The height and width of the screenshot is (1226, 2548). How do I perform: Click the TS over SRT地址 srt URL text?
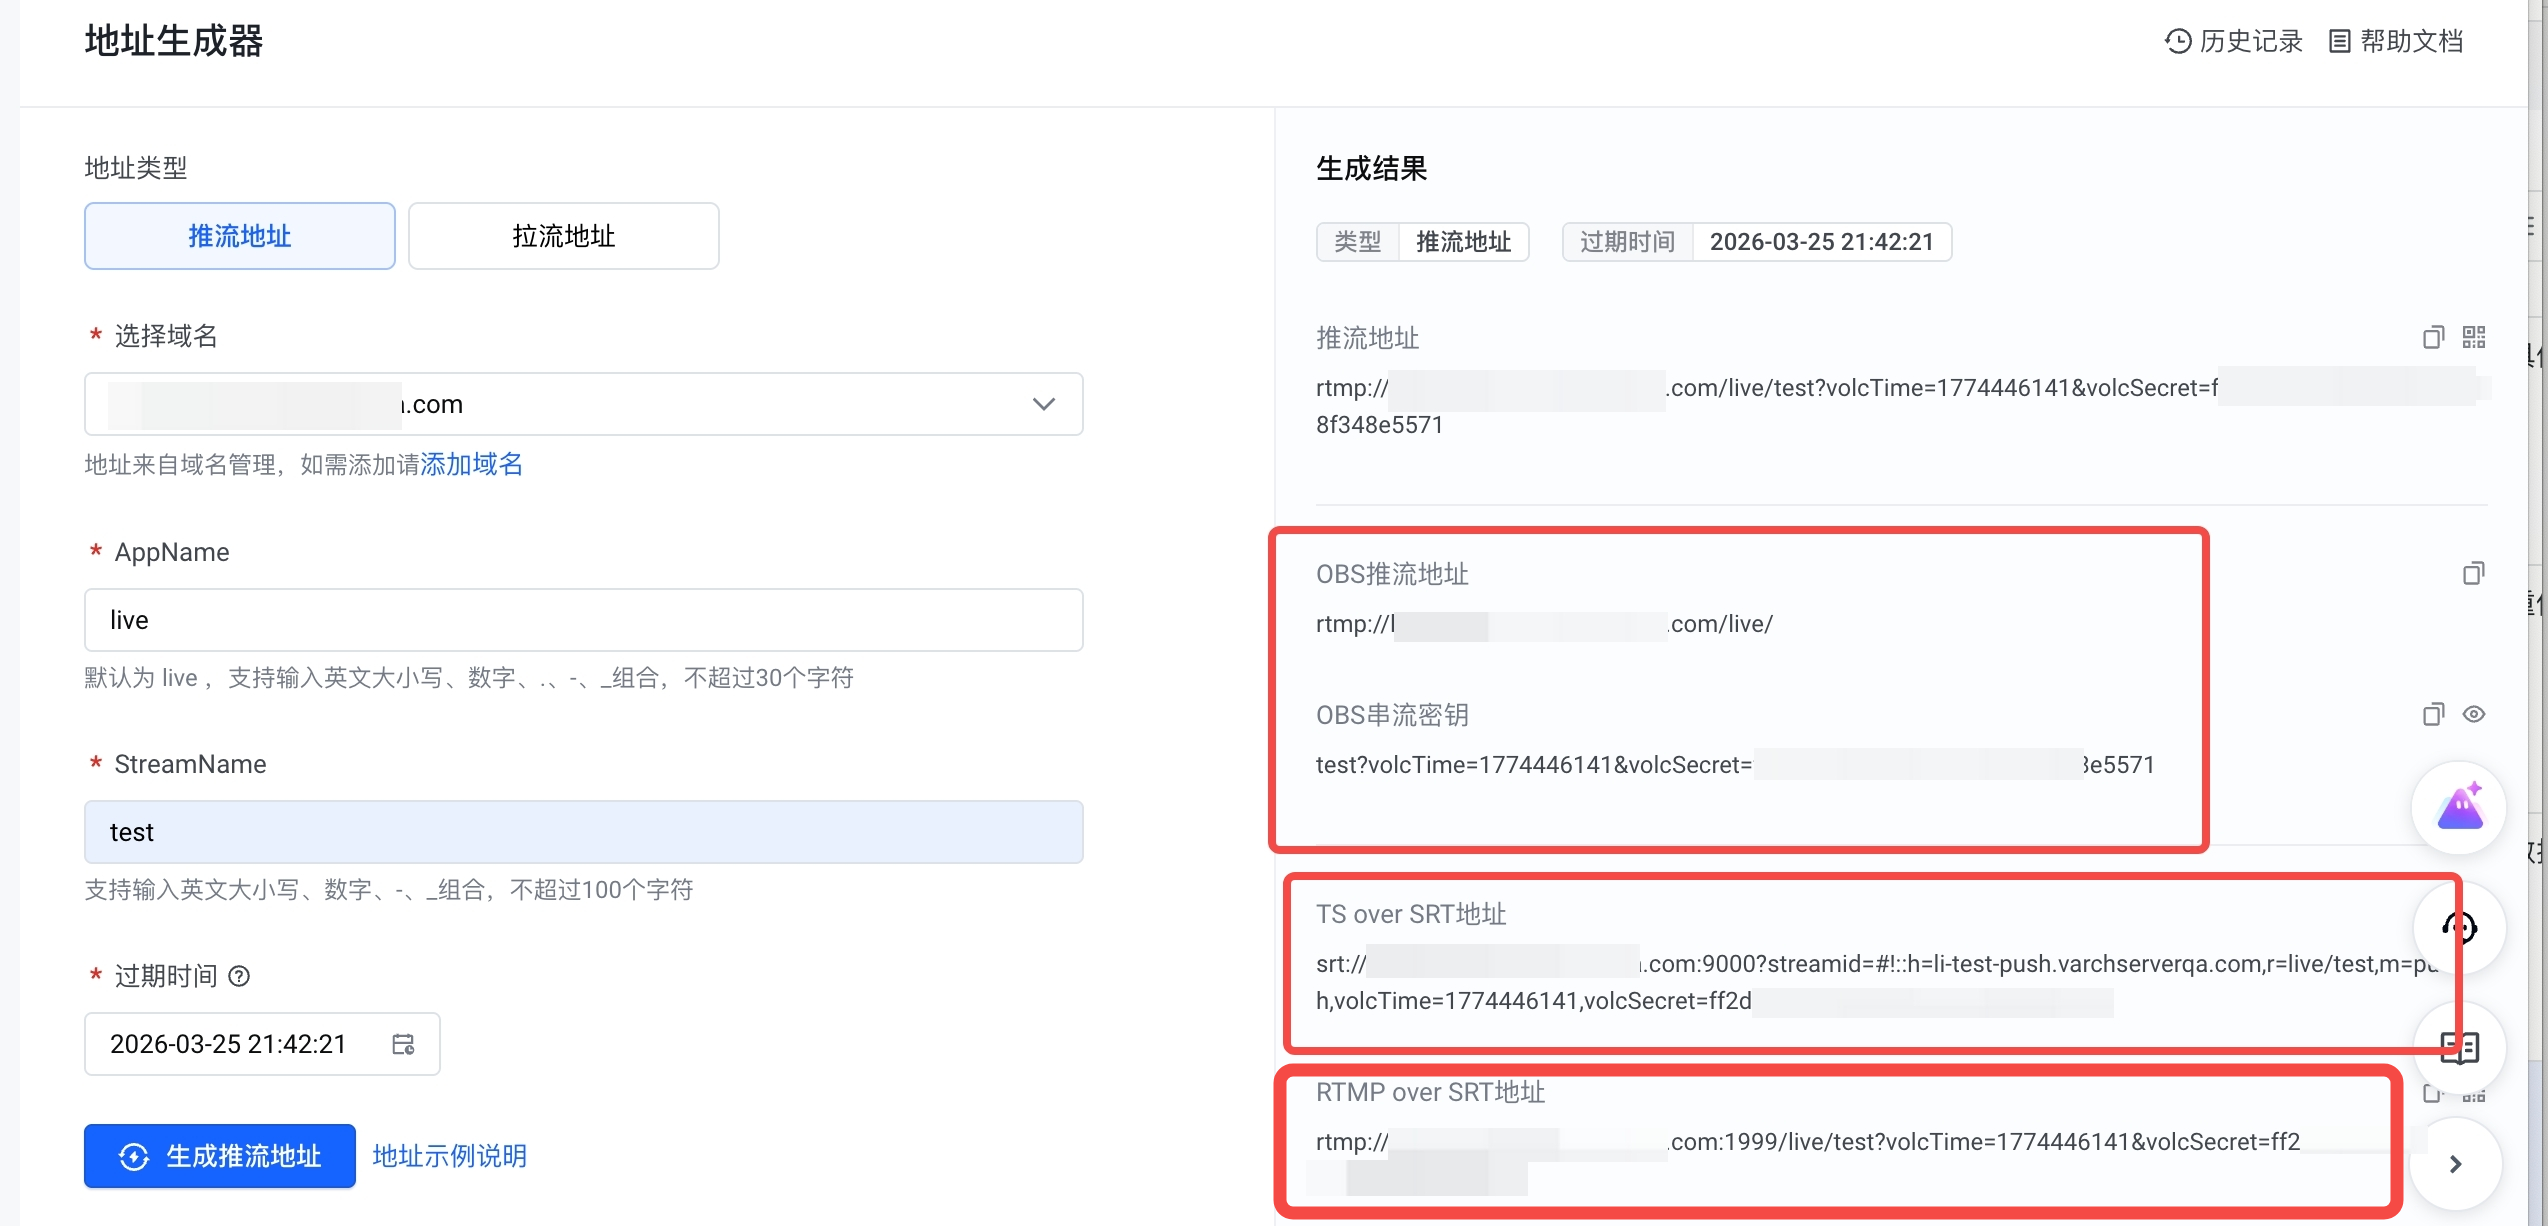pos(1878,982)
